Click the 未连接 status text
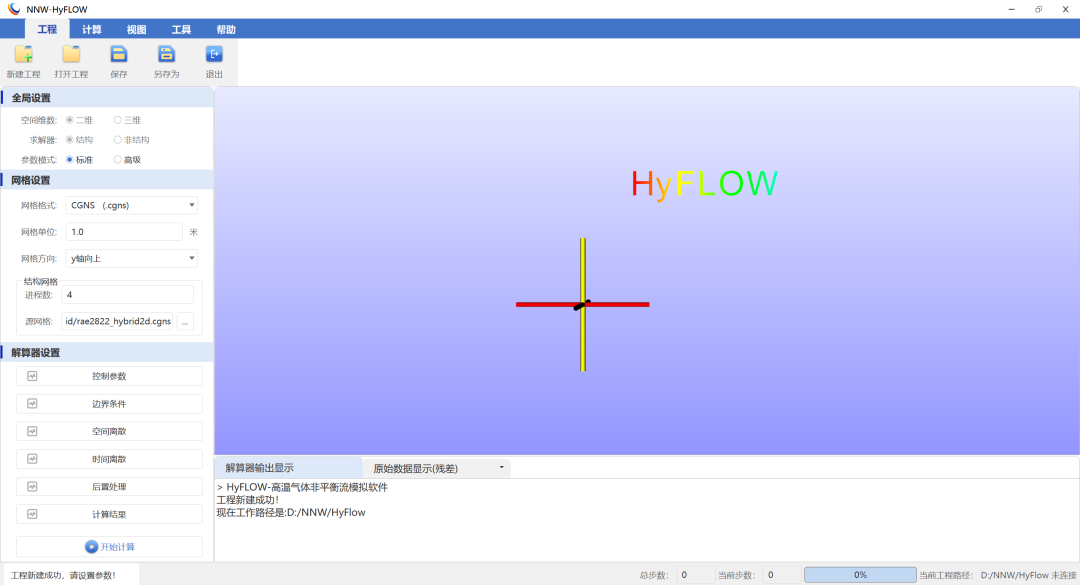This screenshot has width=1080, height=585. [x=1064, y=575]
